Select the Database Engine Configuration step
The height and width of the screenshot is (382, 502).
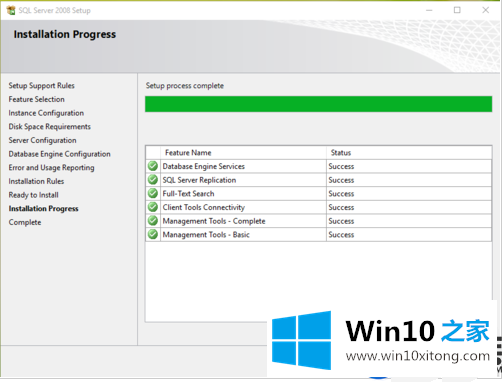60,154
